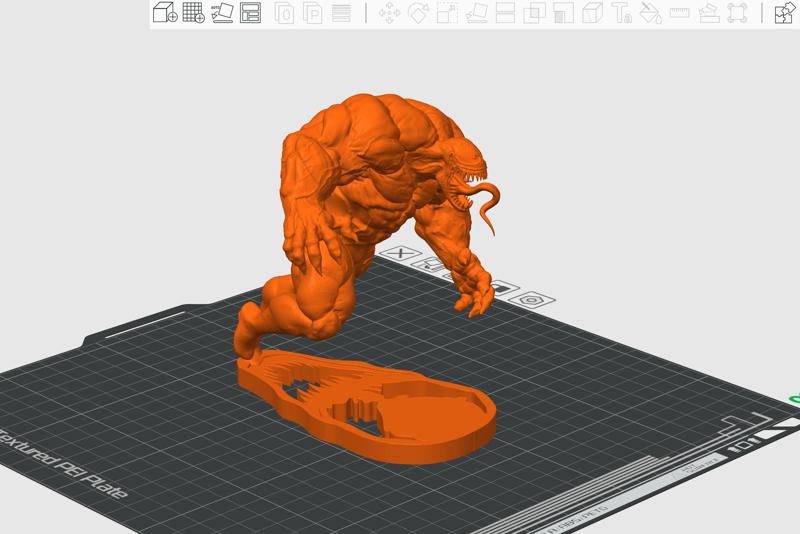Click the Arrange all objects icon
This screenshot has width=800, height=534.
point(251,13)
